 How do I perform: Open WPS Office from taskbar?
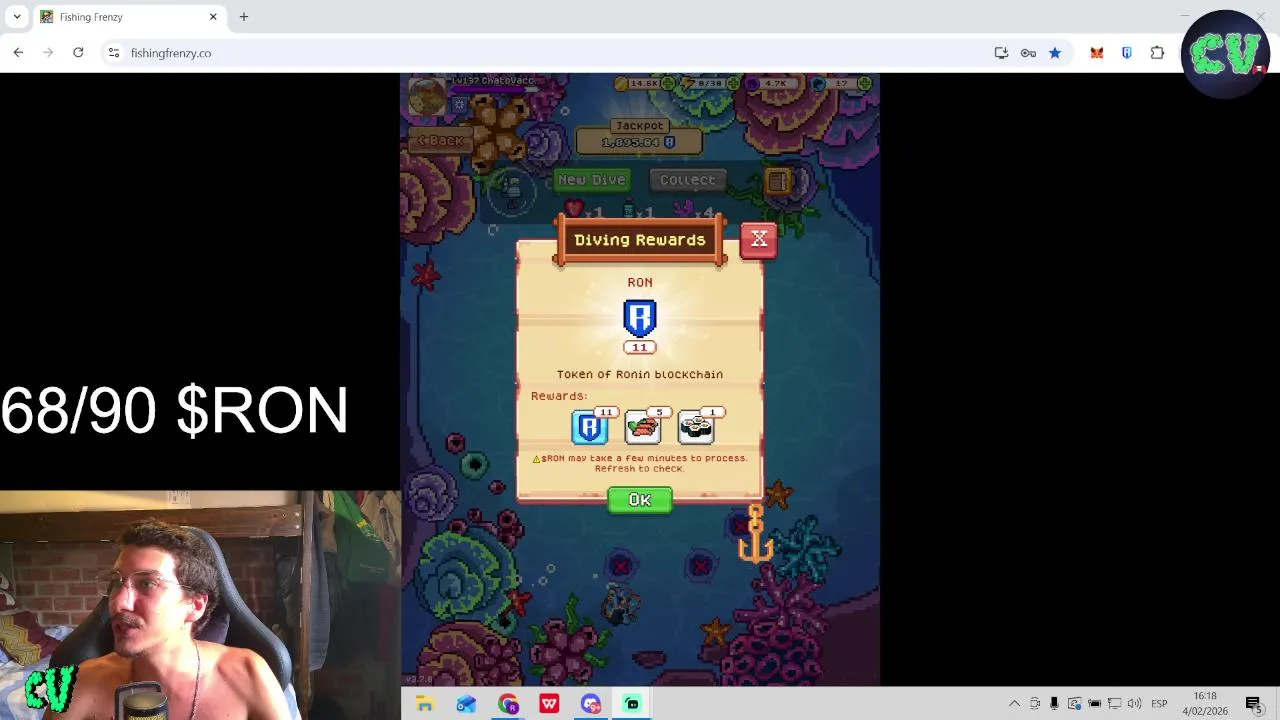[549, 704]
